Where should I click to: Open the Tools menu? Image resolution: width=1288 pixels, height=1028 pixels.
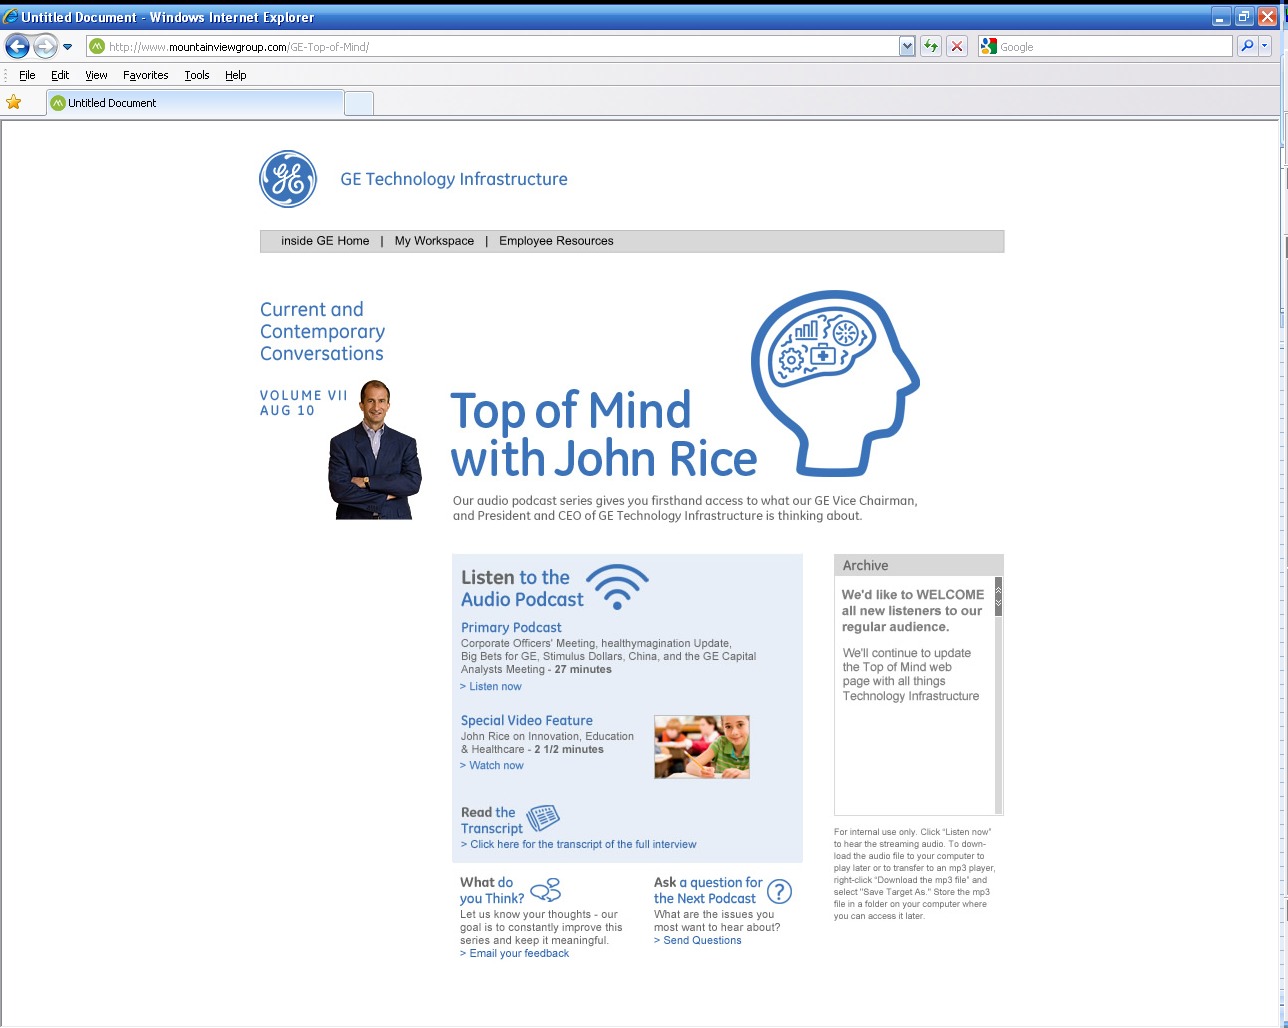197,75
